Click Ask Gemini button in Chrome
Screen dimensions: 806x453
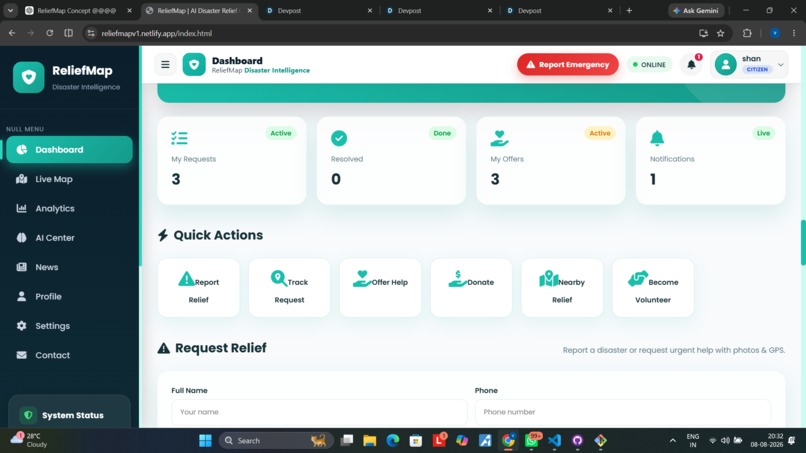(696, 10)
